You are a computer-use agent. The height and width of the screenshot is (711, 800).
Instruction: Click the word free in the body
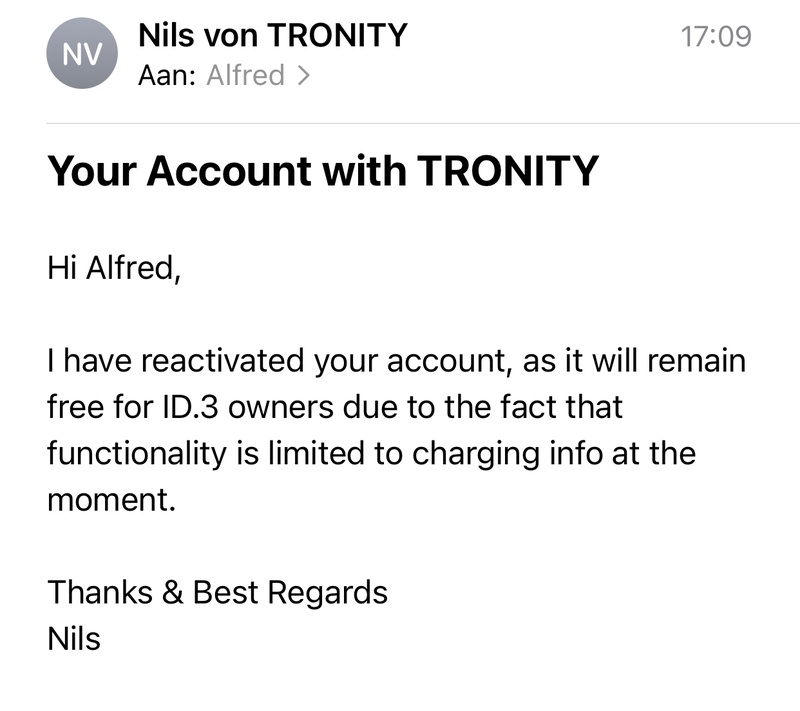click(74, 407)
